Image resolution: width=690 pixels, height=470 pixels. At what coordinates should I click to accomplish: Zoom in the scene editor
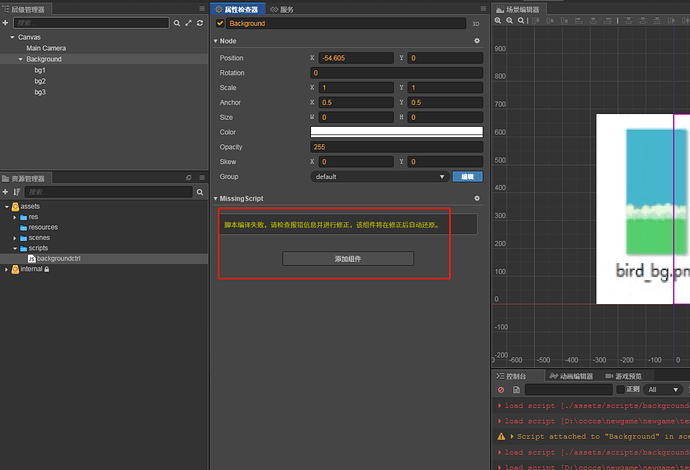click(x=498, y=20)
